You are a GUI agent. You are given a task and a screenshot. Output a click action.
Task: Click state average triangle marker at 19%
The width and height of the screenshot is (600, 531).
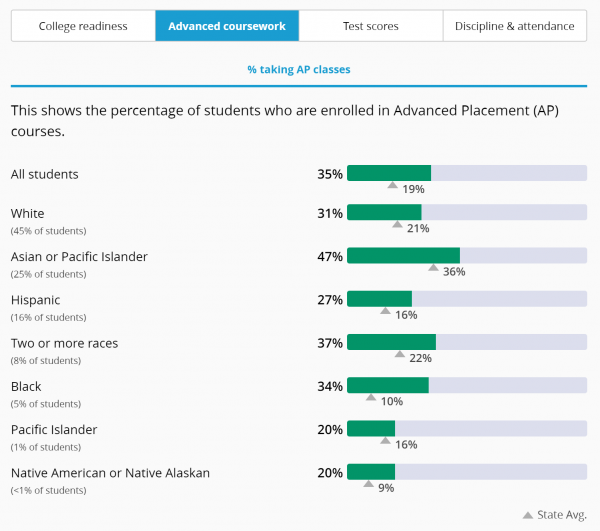click(x=393, y=186)
